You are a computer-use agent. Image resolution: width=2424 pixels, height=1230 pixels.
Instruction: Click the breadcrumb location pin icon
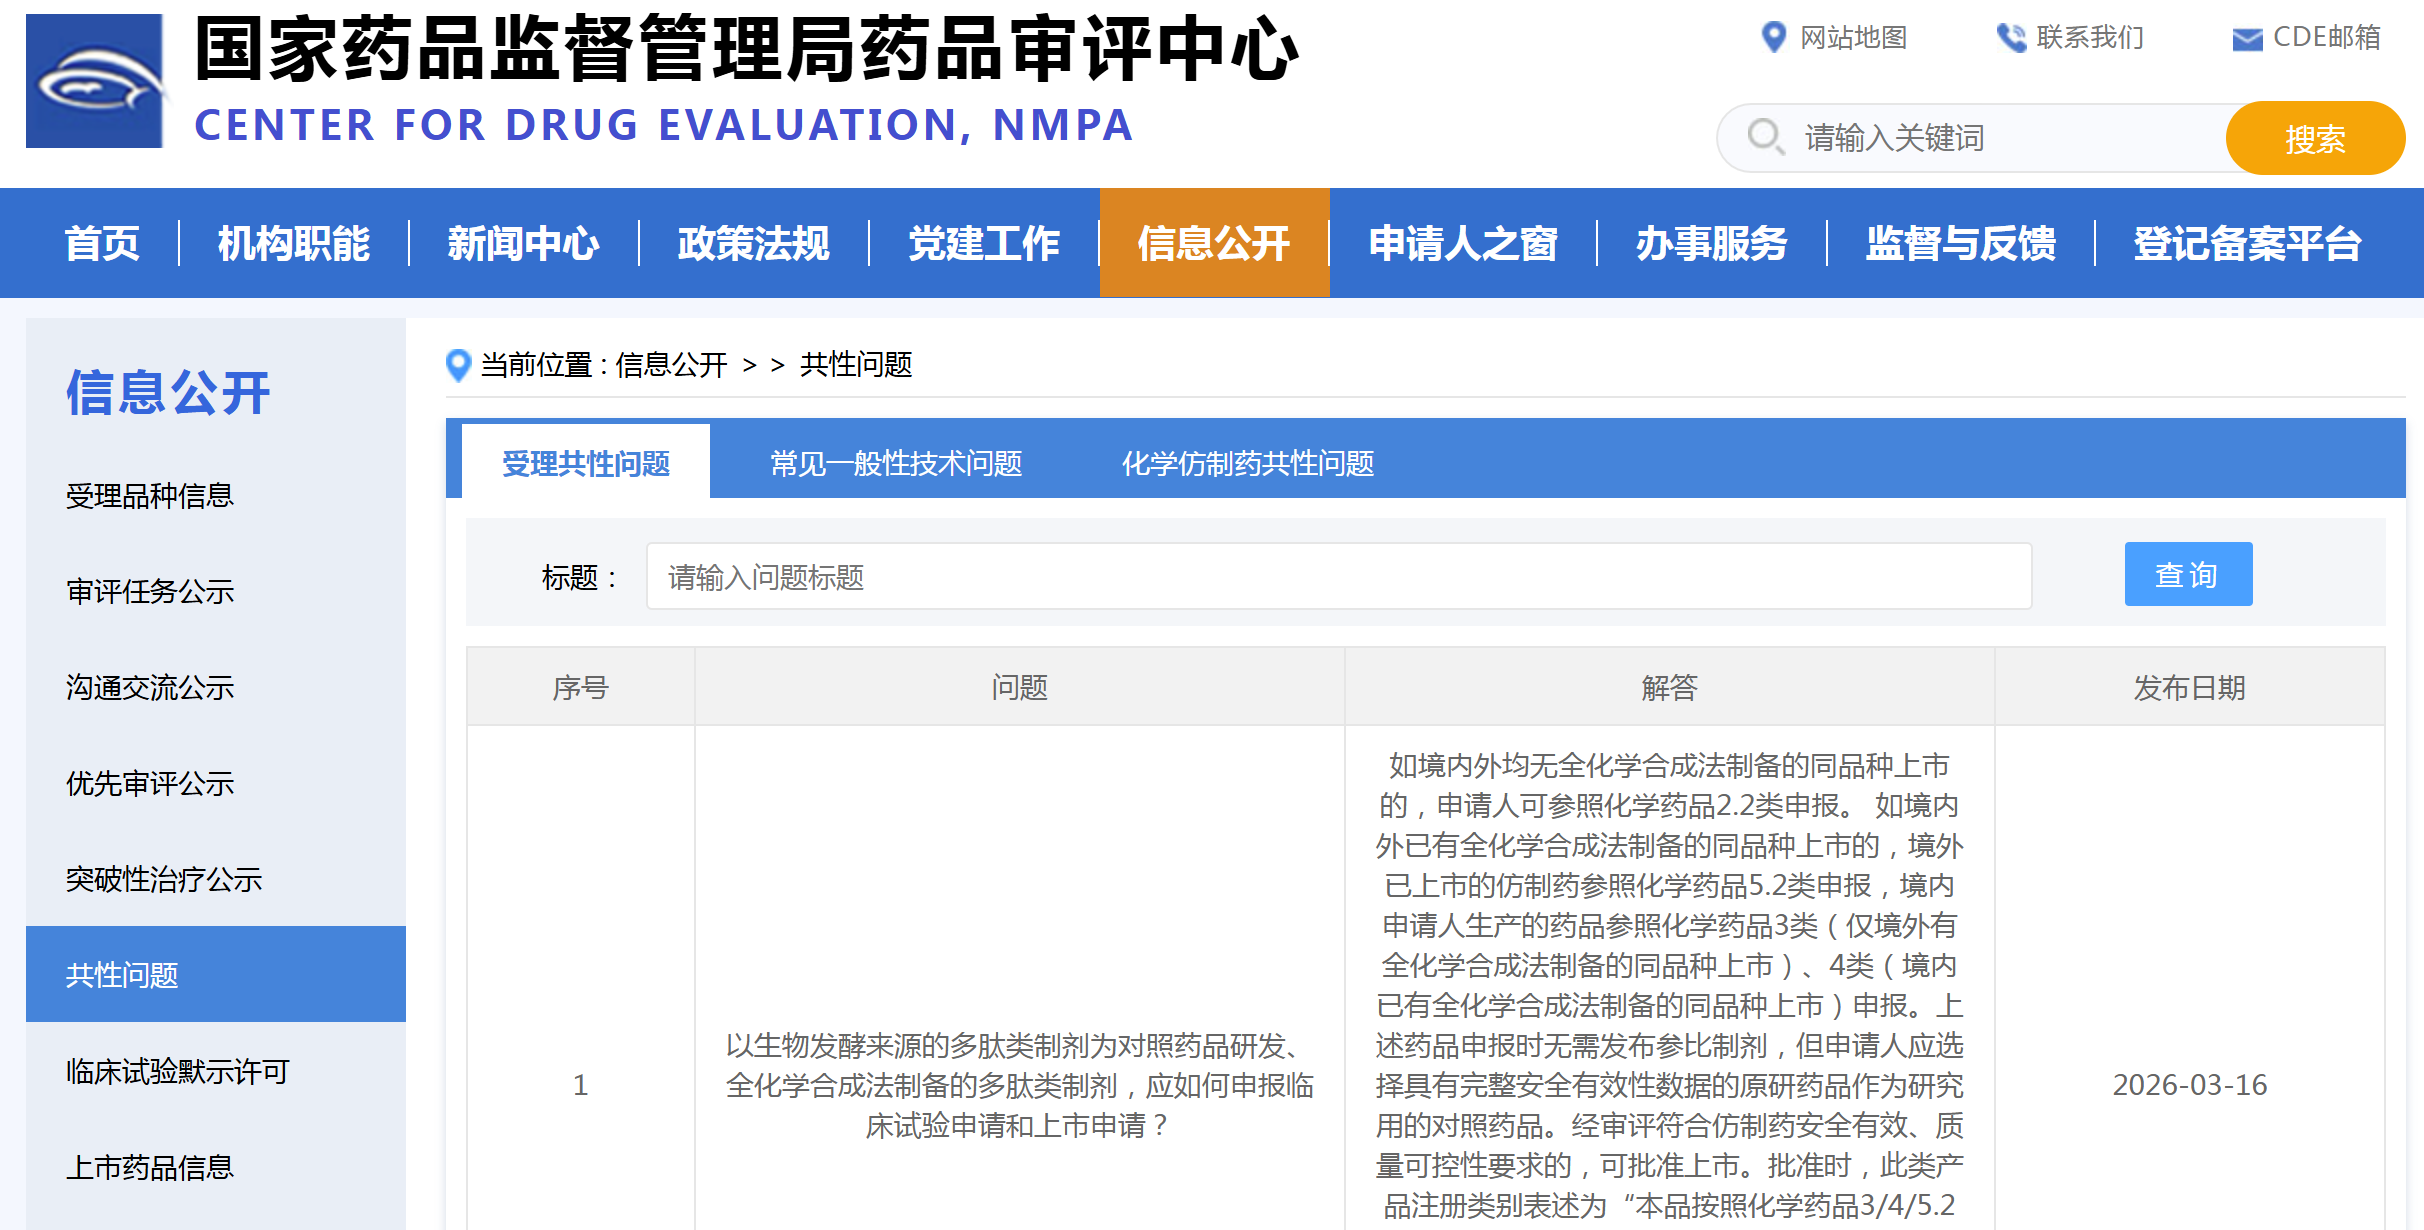tap(458, 365)
